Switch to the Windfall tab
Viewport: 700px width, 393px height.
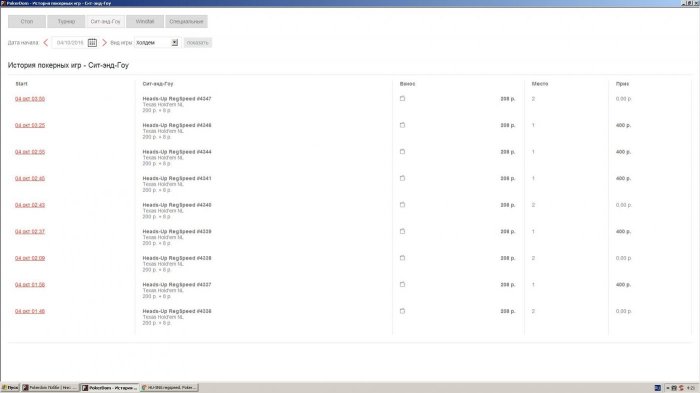click(145, 21)
